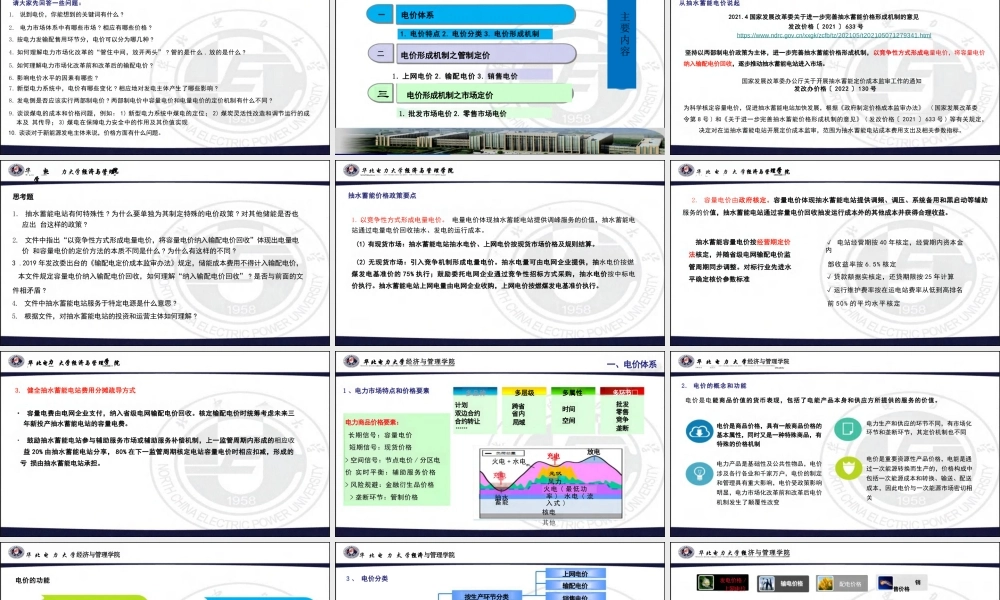Click the 售价格 picture icon
1000x600 pixels.
pyautogui.click(x=884, y=582)
